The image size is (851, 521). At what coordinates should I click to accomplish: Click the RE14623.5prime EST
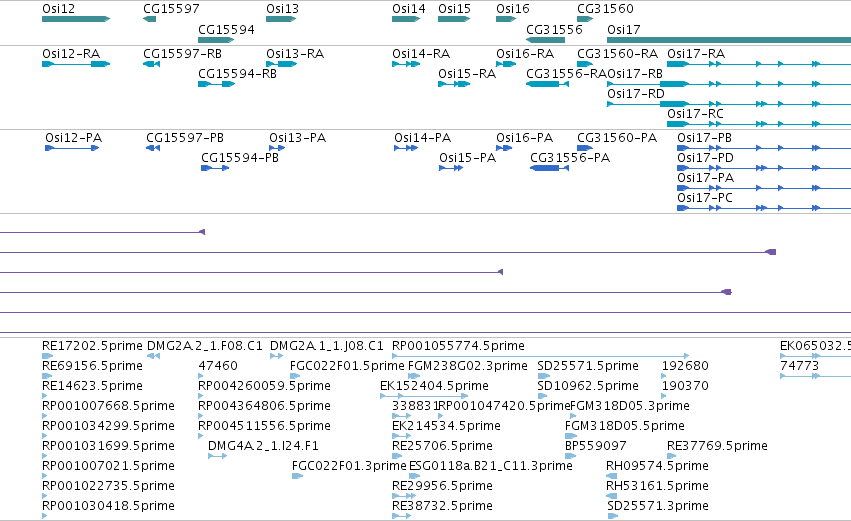45,396
